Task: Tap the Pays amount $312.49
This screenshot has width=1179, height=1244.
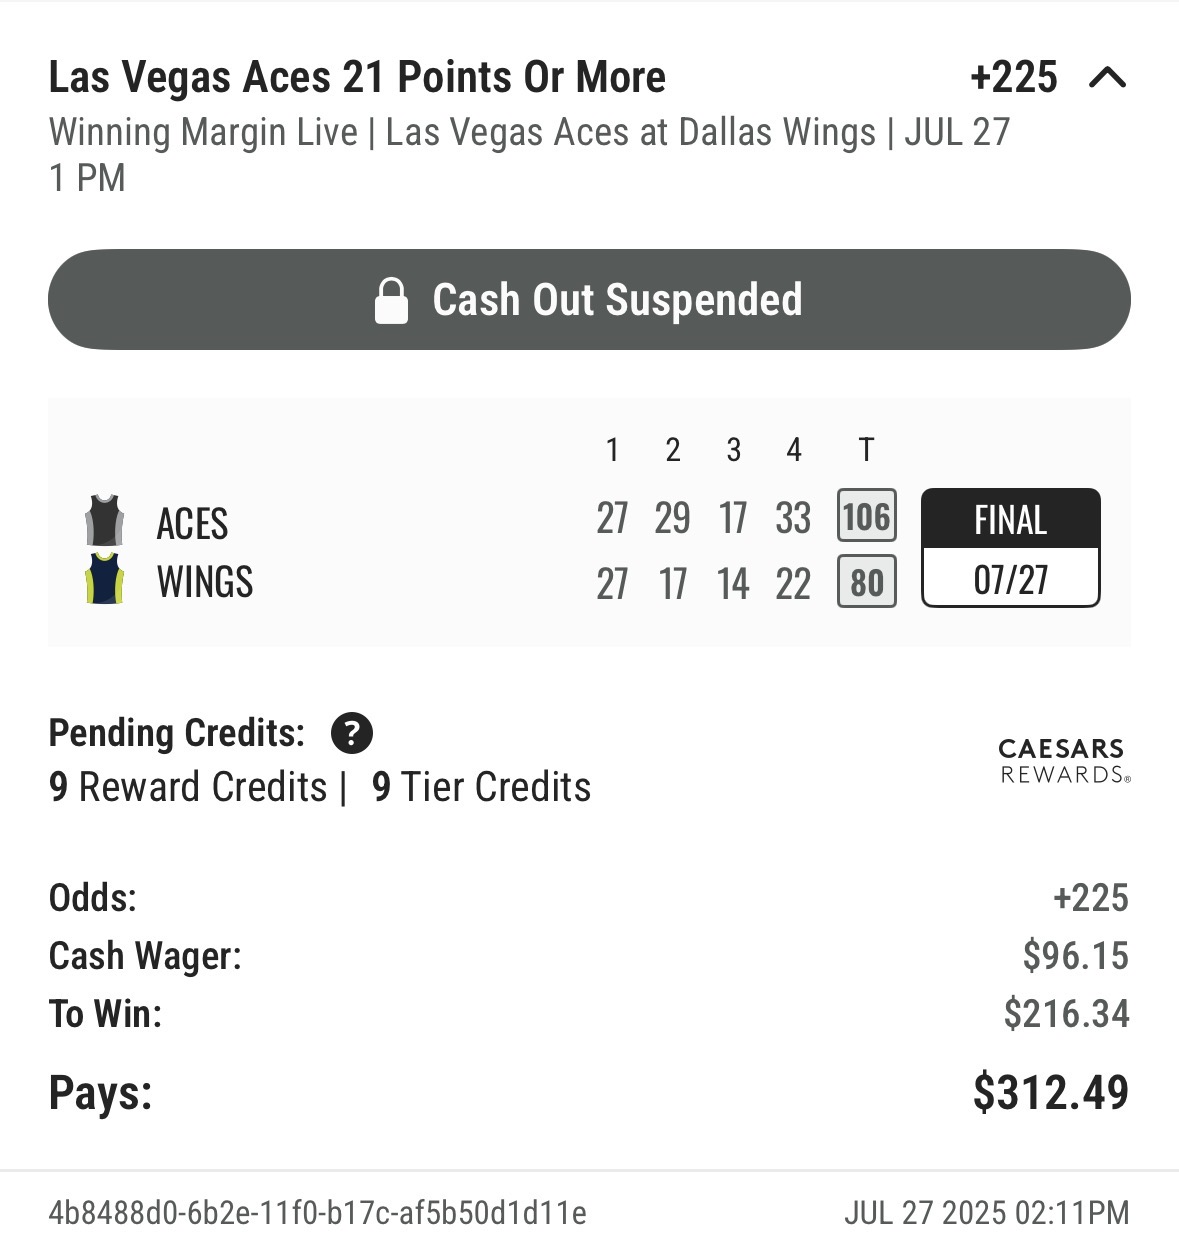Action: point(1051,1092)
